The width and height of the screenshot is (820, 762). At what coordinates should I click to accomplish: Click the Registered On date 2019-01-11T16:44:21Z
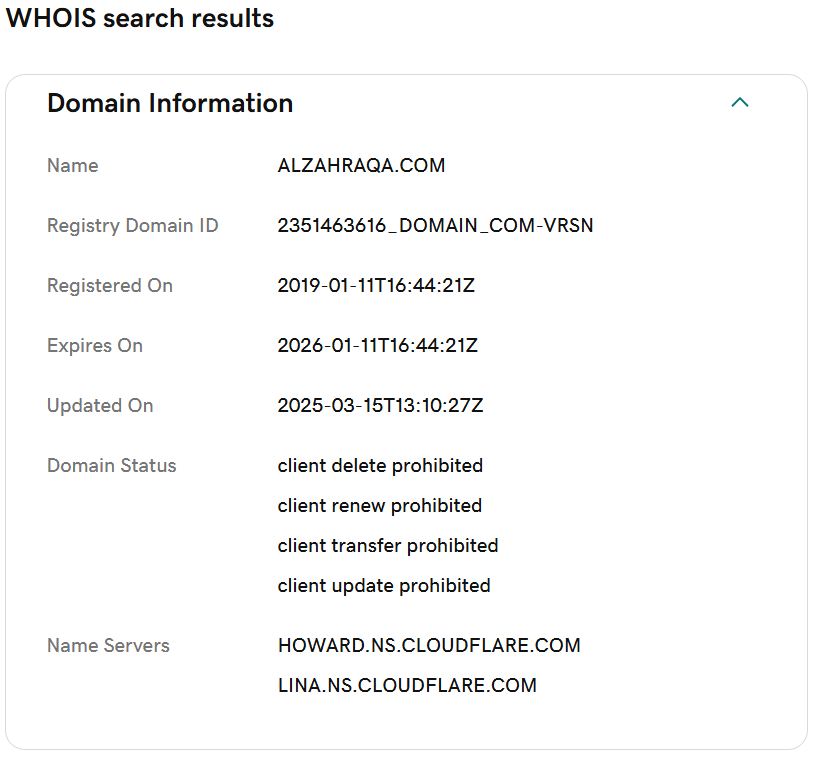[376, 286]
